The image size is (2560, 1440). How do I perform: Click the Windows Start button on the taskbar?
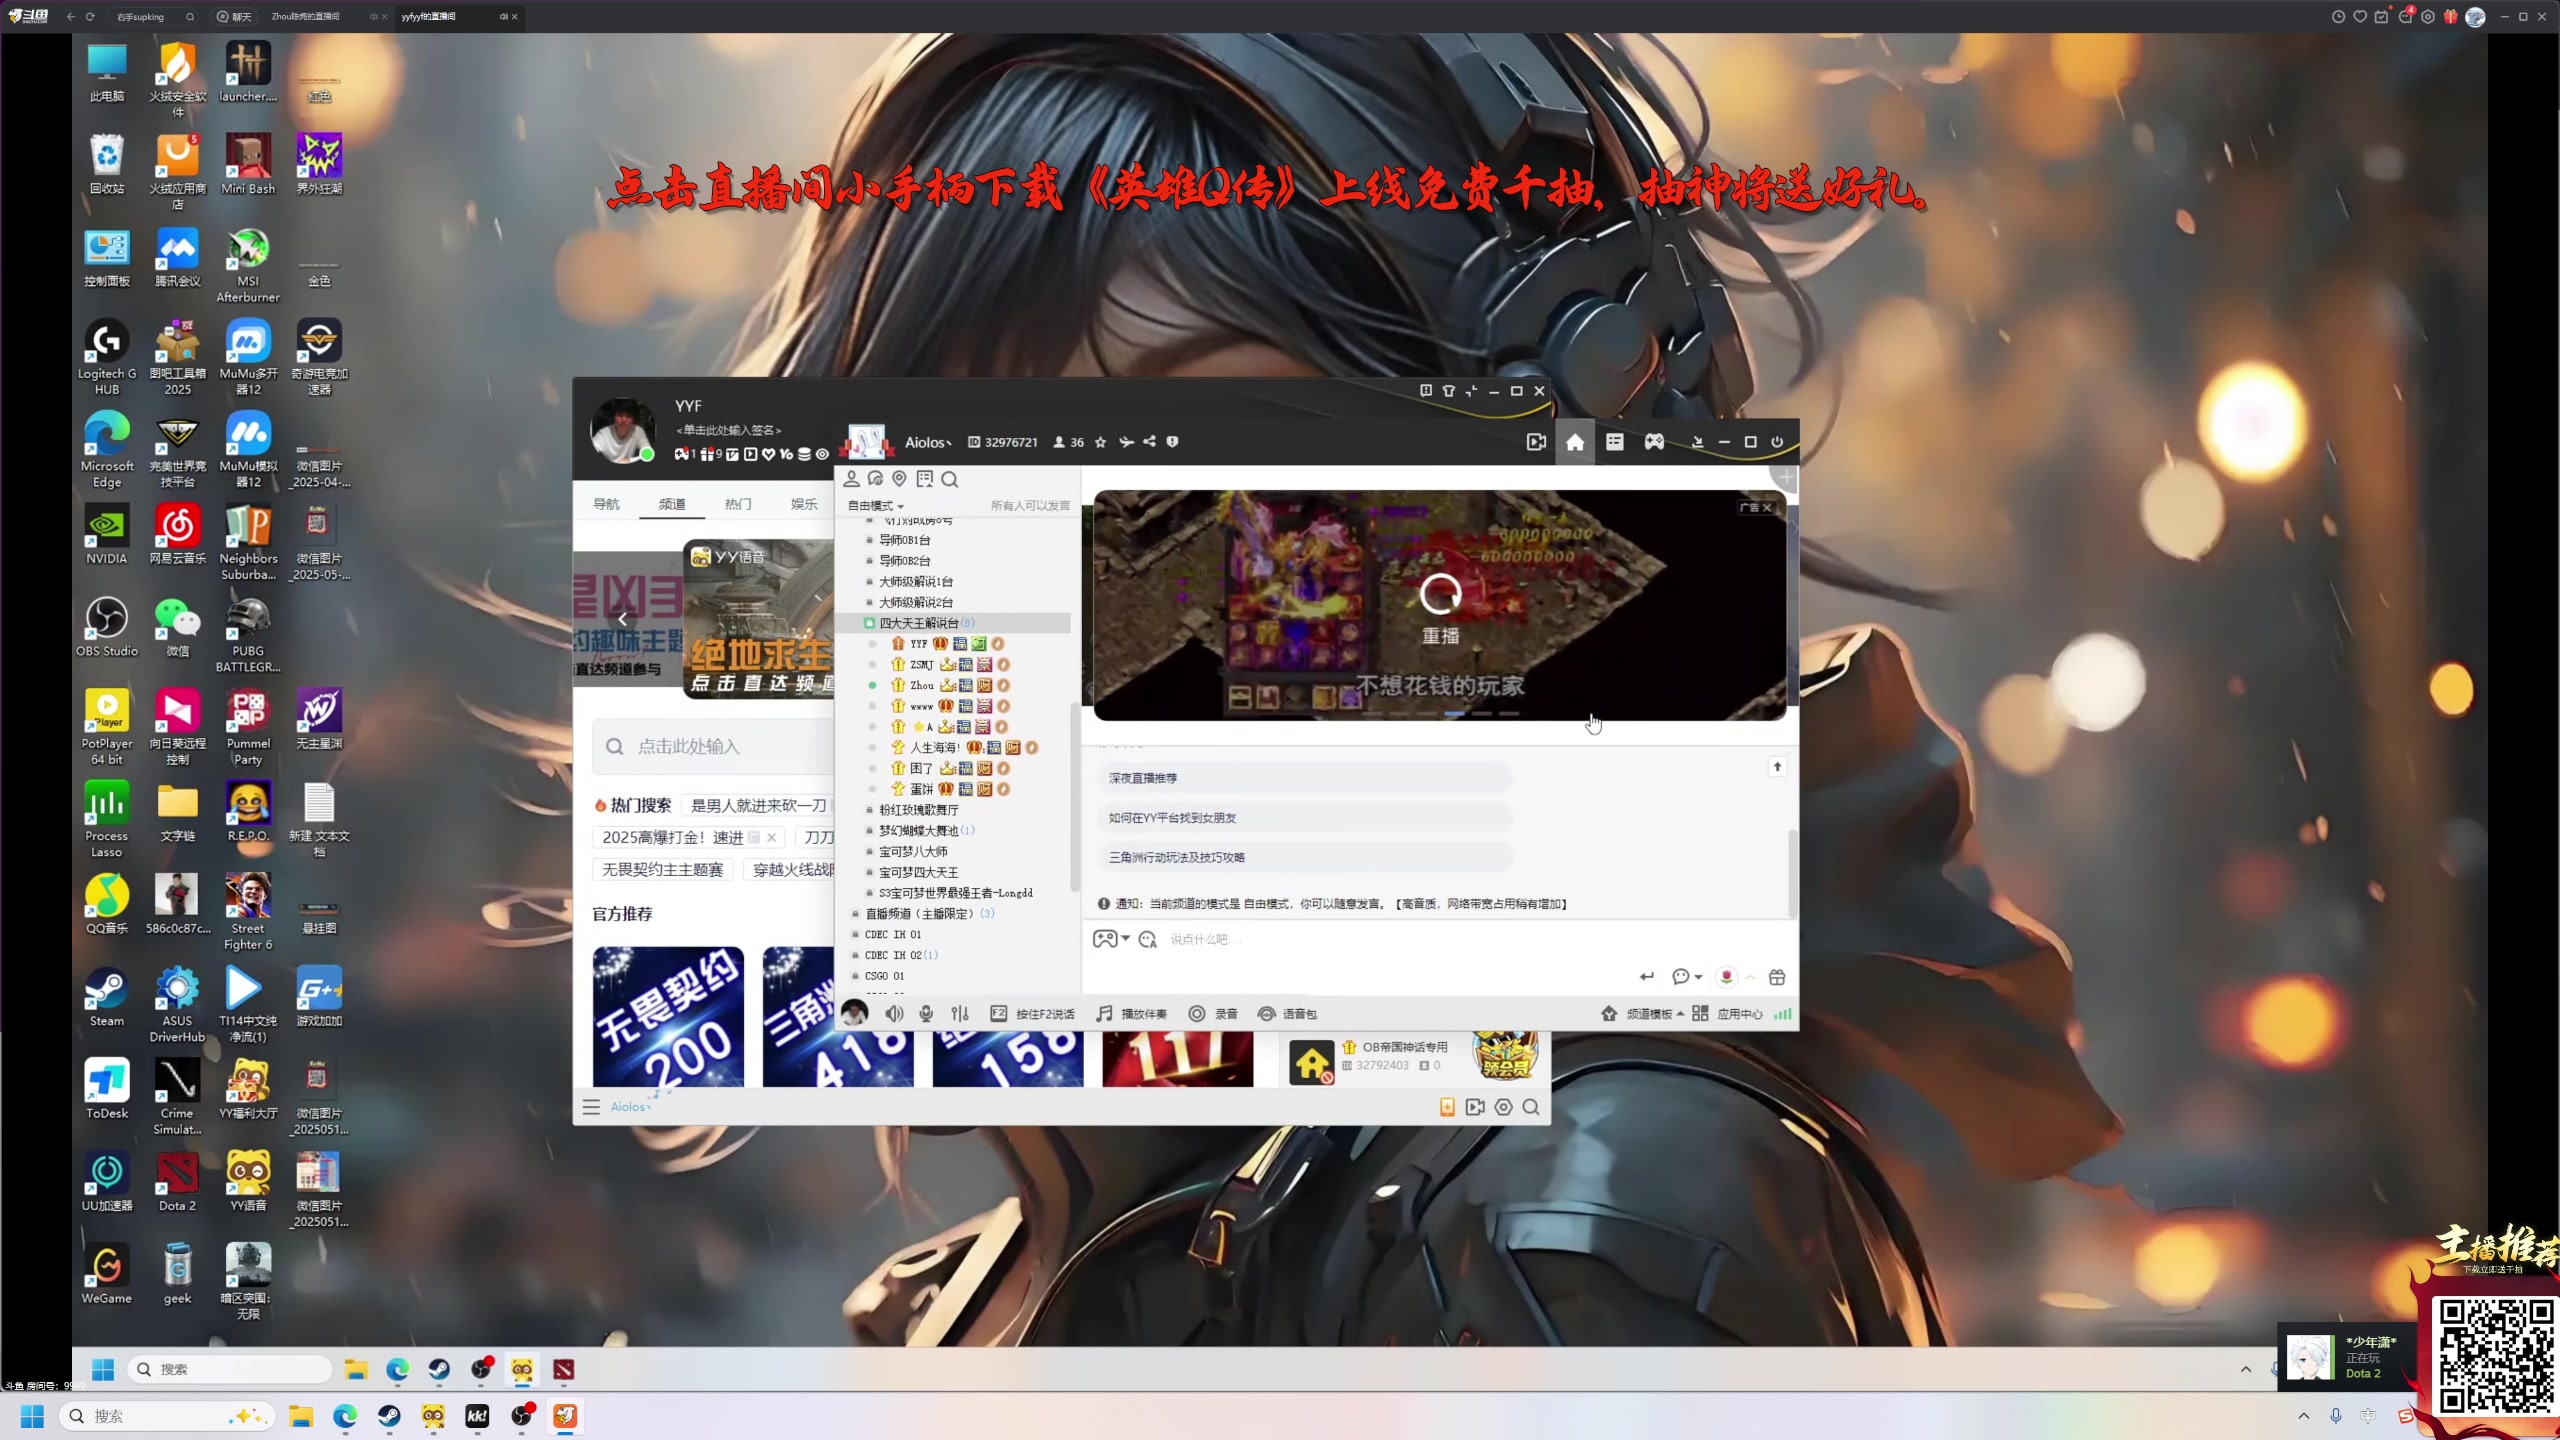pyautogui.click(x=32, y=1417)
